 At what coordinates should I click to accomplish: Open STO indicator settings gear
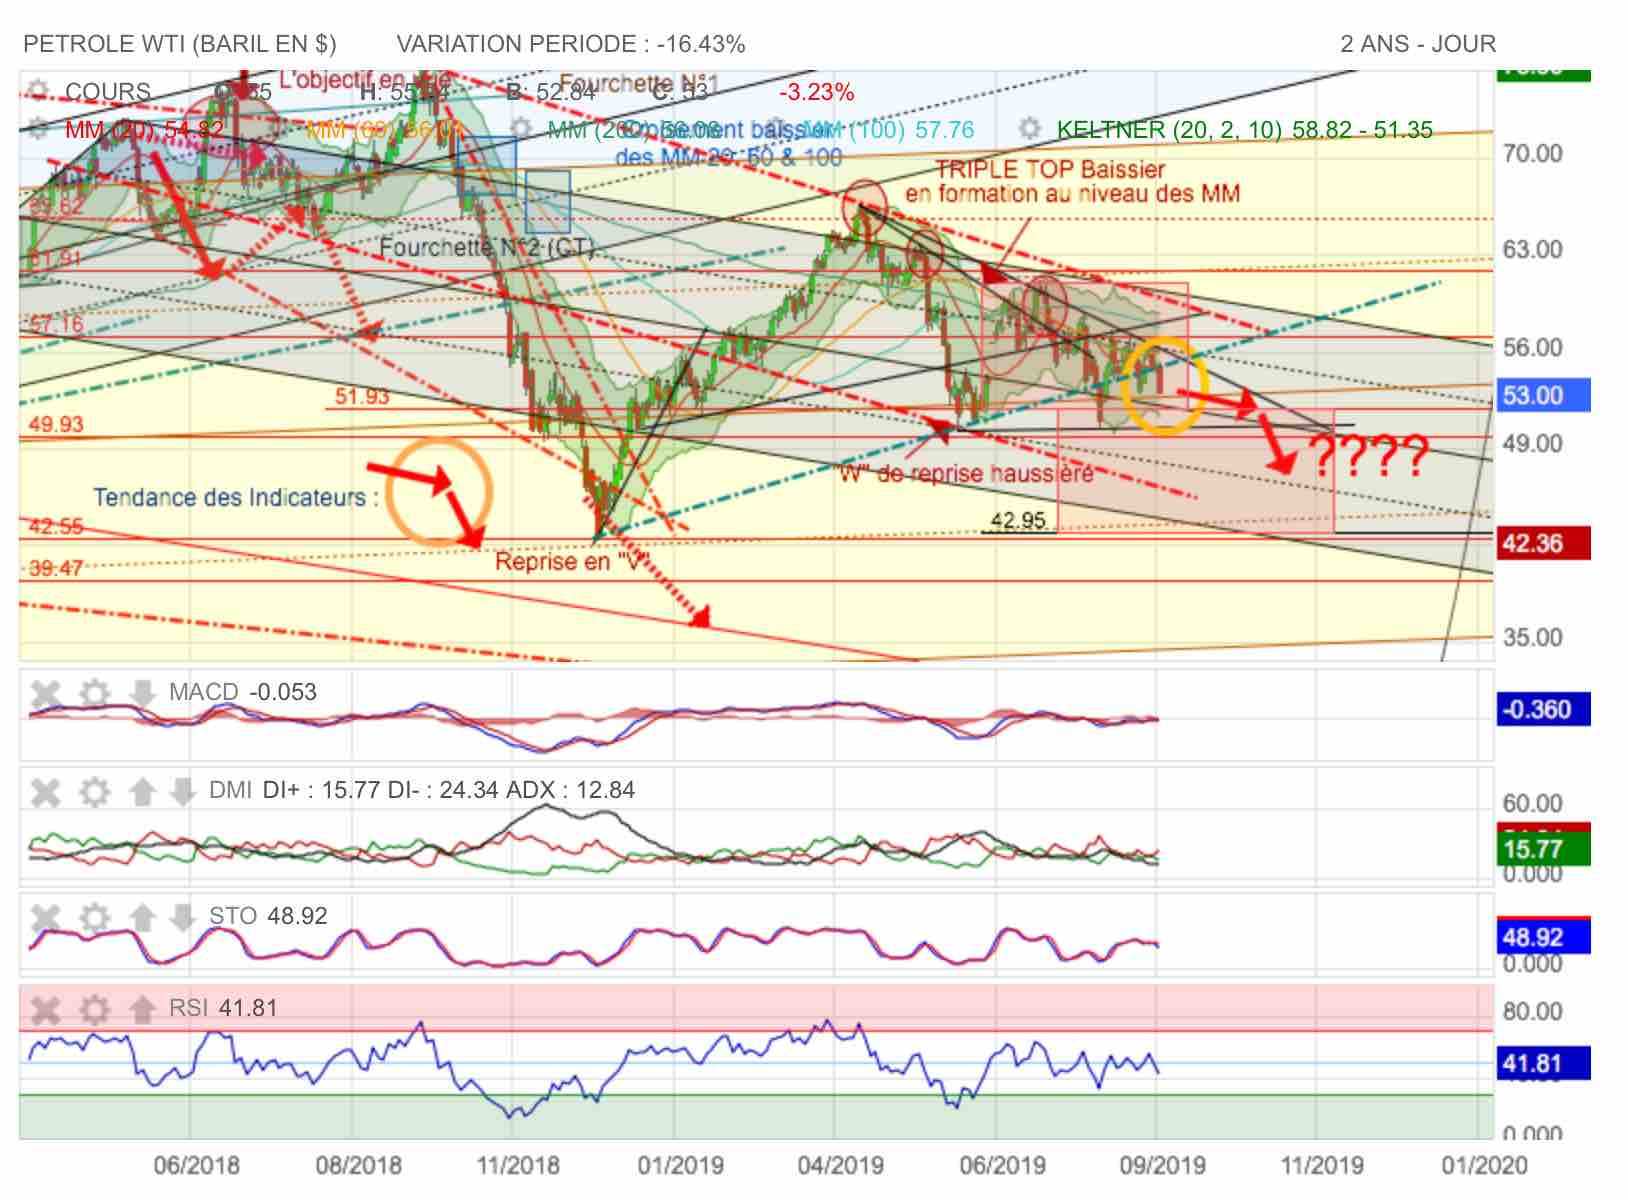[94, 917]
